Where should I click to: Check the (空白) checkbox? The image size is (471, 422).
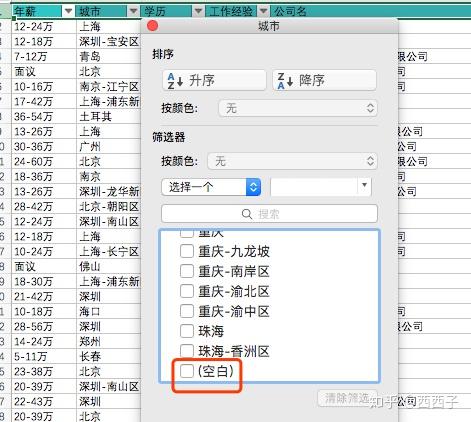click(x=187, y=371)
